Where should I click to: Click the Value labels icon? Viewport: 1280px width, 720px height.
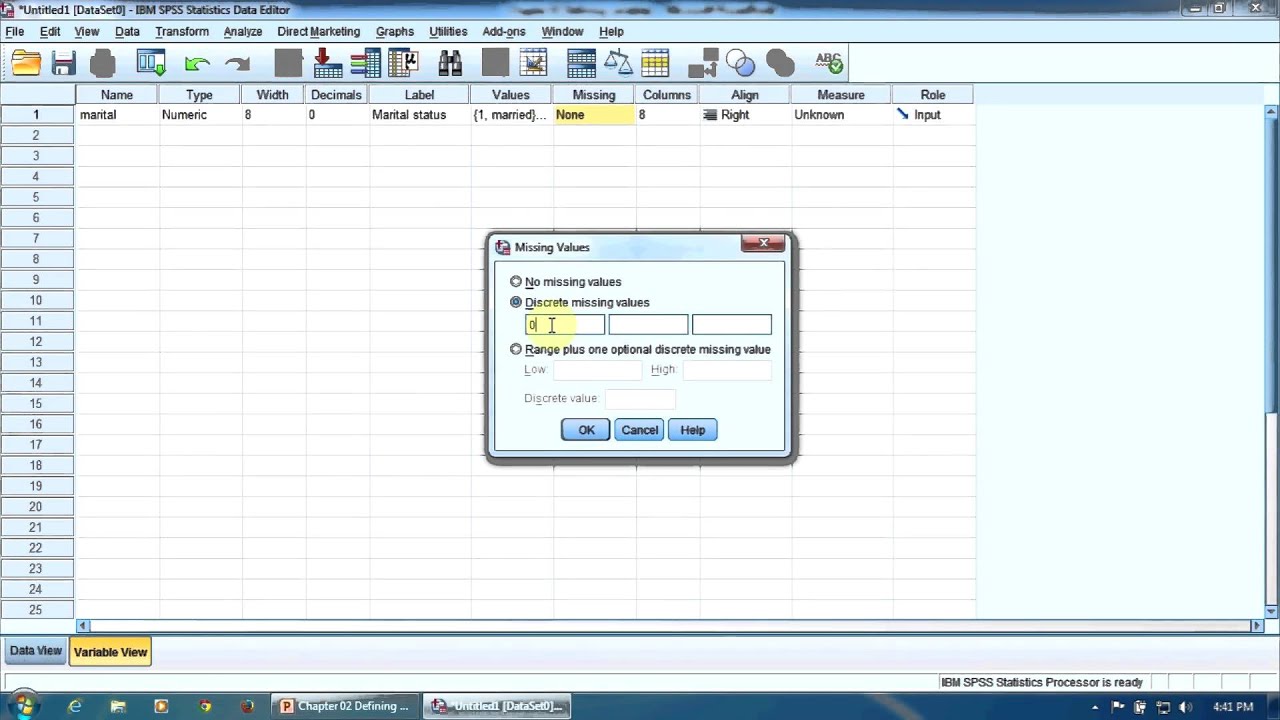tap(704, 64)
